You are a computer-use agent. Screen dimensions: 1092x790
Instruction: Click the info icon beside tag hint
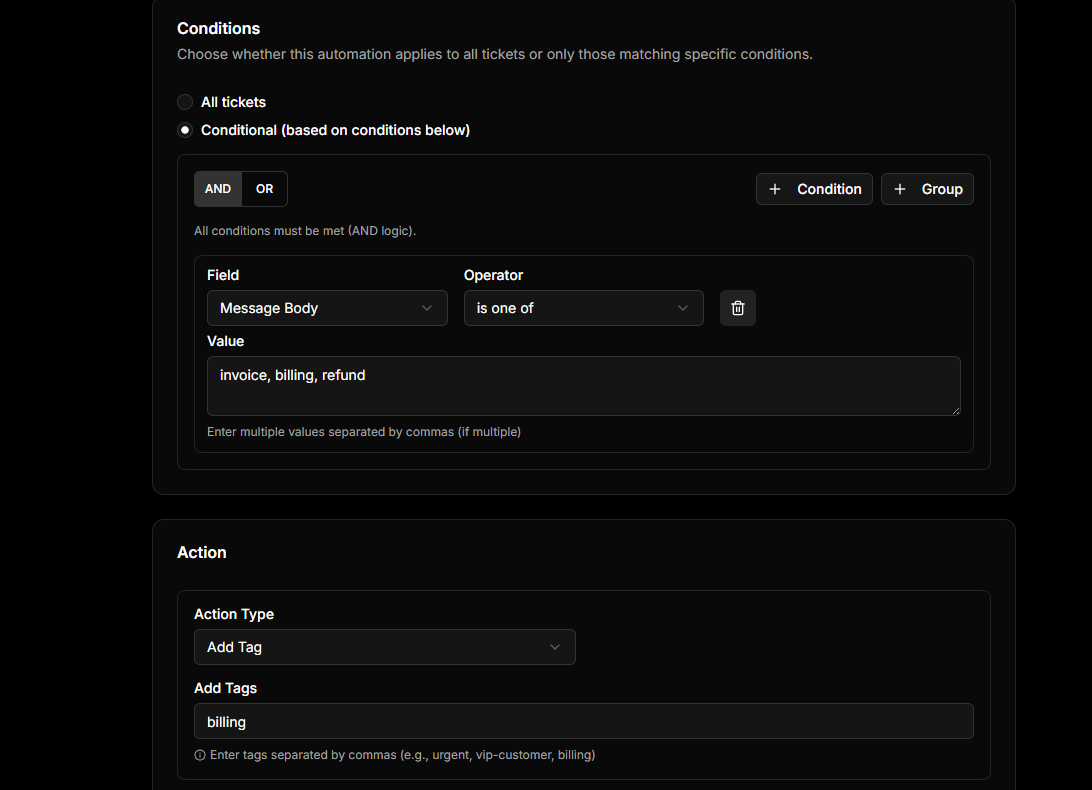pyautogui.click(x=200, y=755)
